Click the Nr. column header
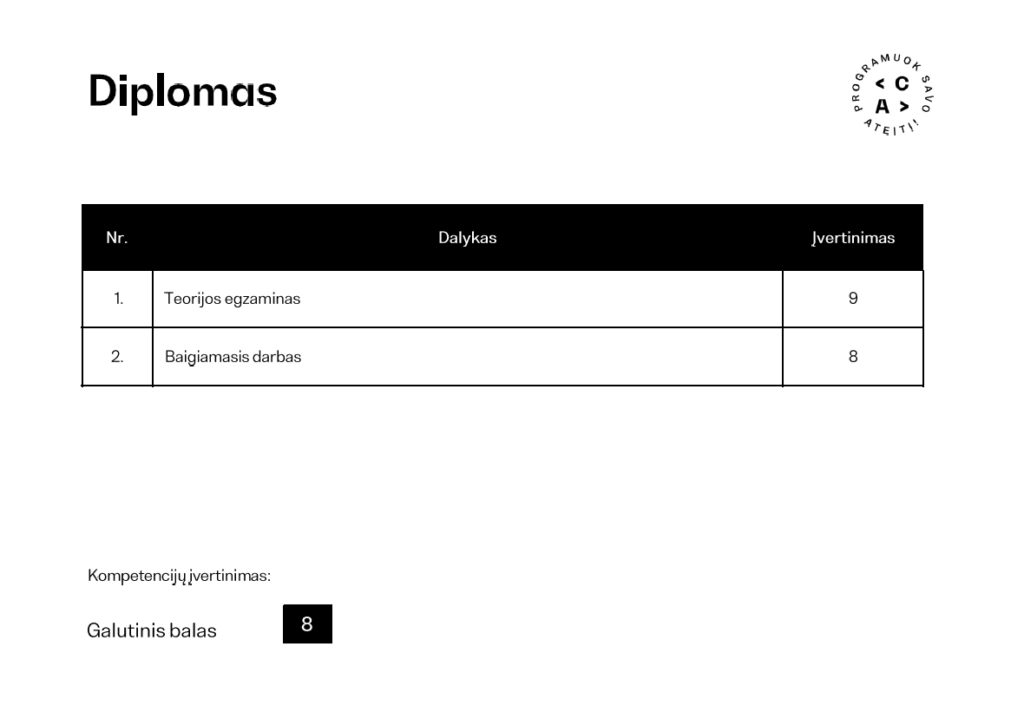The width and height of the screenshot is (1024, 706). [117, 238]
